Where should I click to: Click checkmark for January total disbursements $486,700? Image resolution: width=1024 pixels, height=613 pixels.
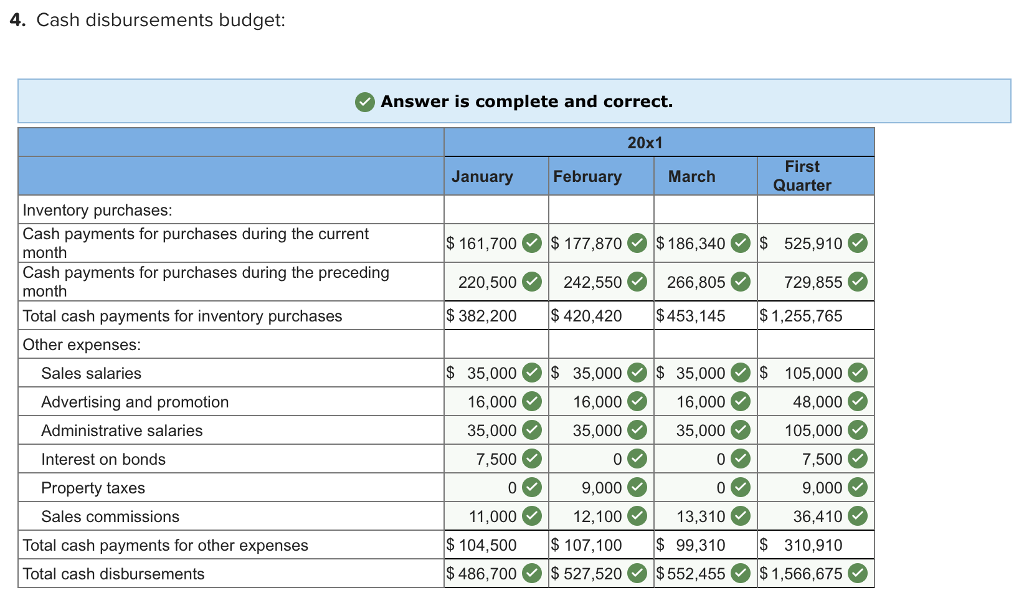532,573
